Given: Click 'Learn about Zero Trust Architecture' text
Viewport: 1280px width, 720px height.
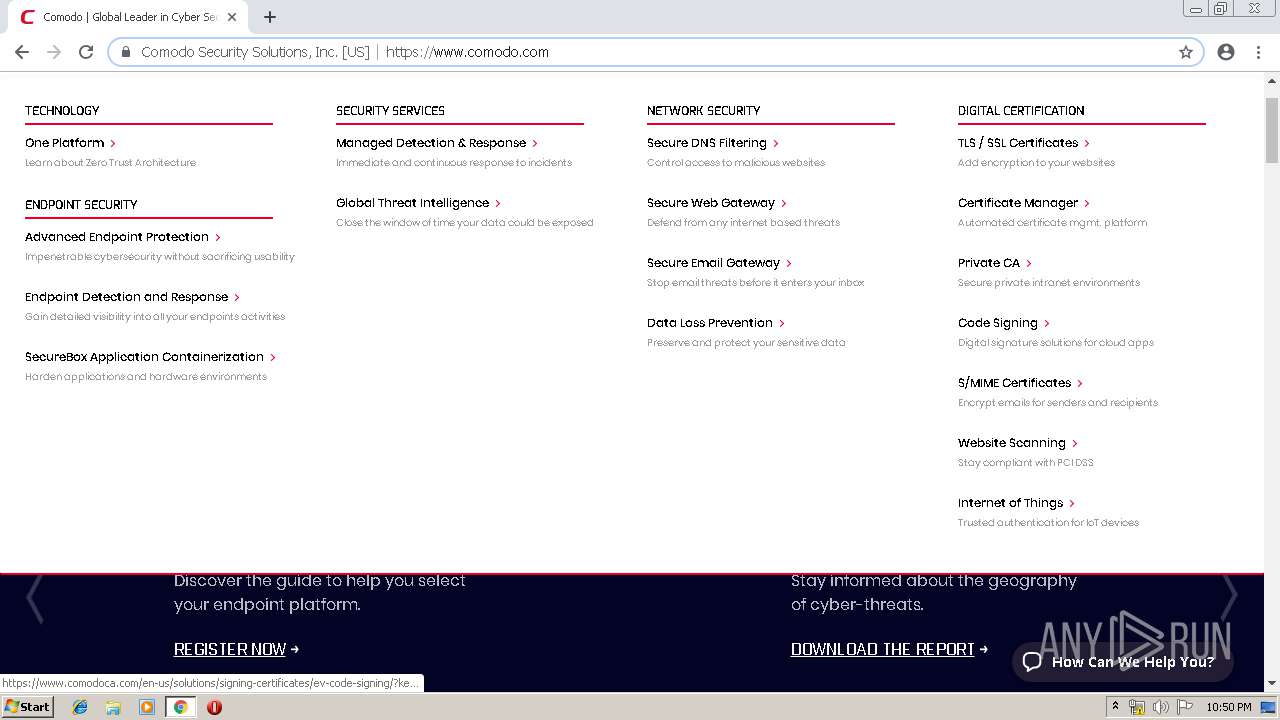Looking at the screenshot, I should [111, 163].
